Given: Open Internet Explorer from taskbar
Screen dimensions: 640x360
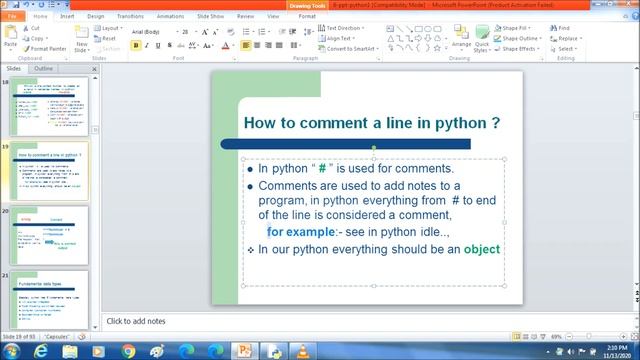Looking at the screenshot, I should [40, 351].
